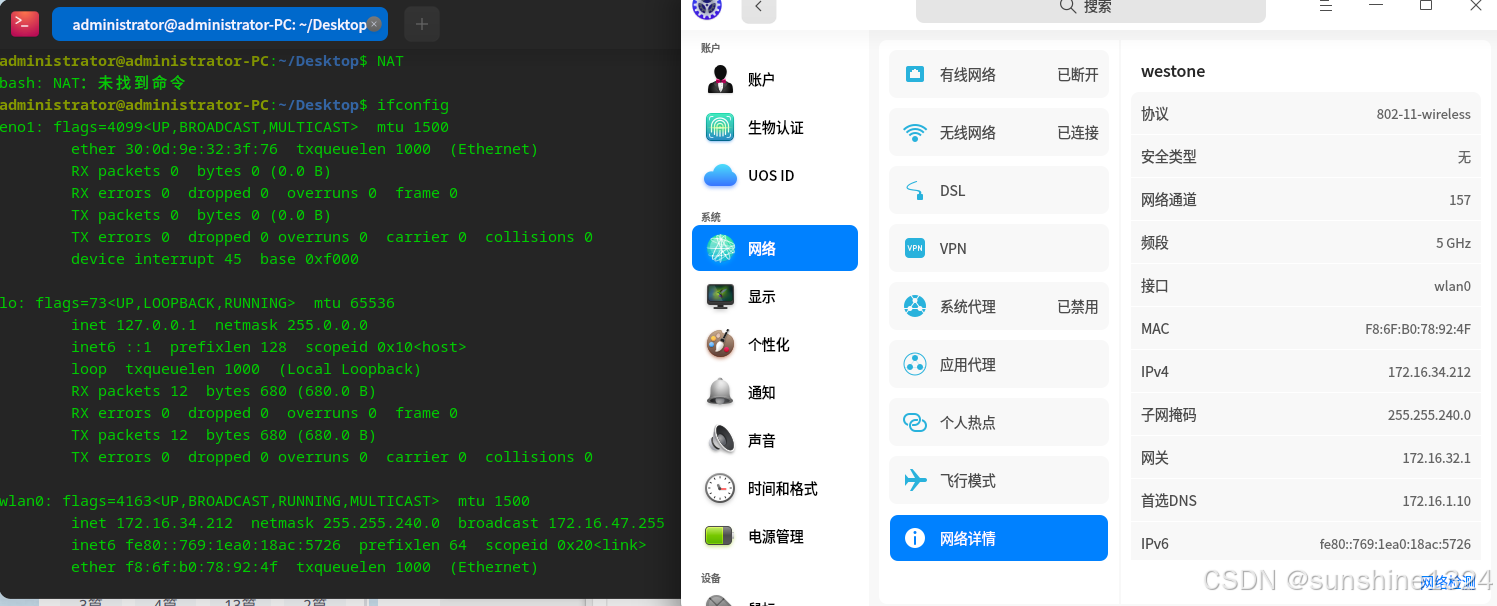
Task: Click the 接口 value wlan0
Action: click(1452, 286)
